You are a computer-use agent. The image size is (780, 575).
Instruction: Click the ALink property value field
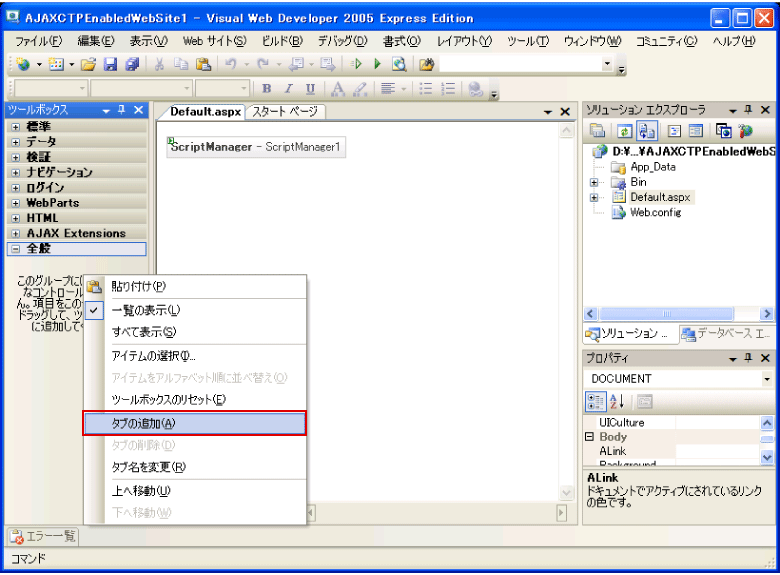pos(717,451)
